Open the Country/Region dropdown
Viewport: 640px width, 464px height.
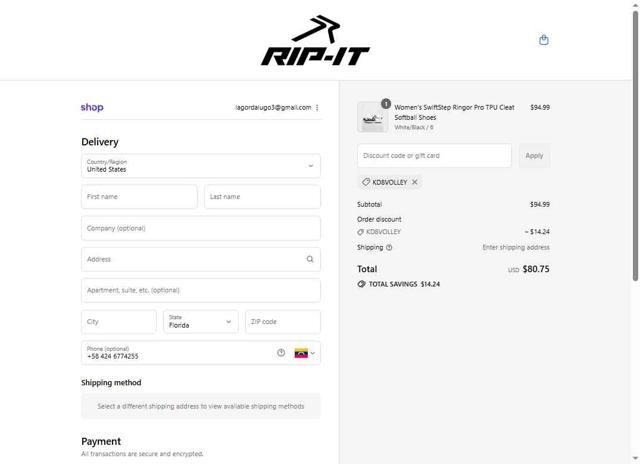pos(201,166)
